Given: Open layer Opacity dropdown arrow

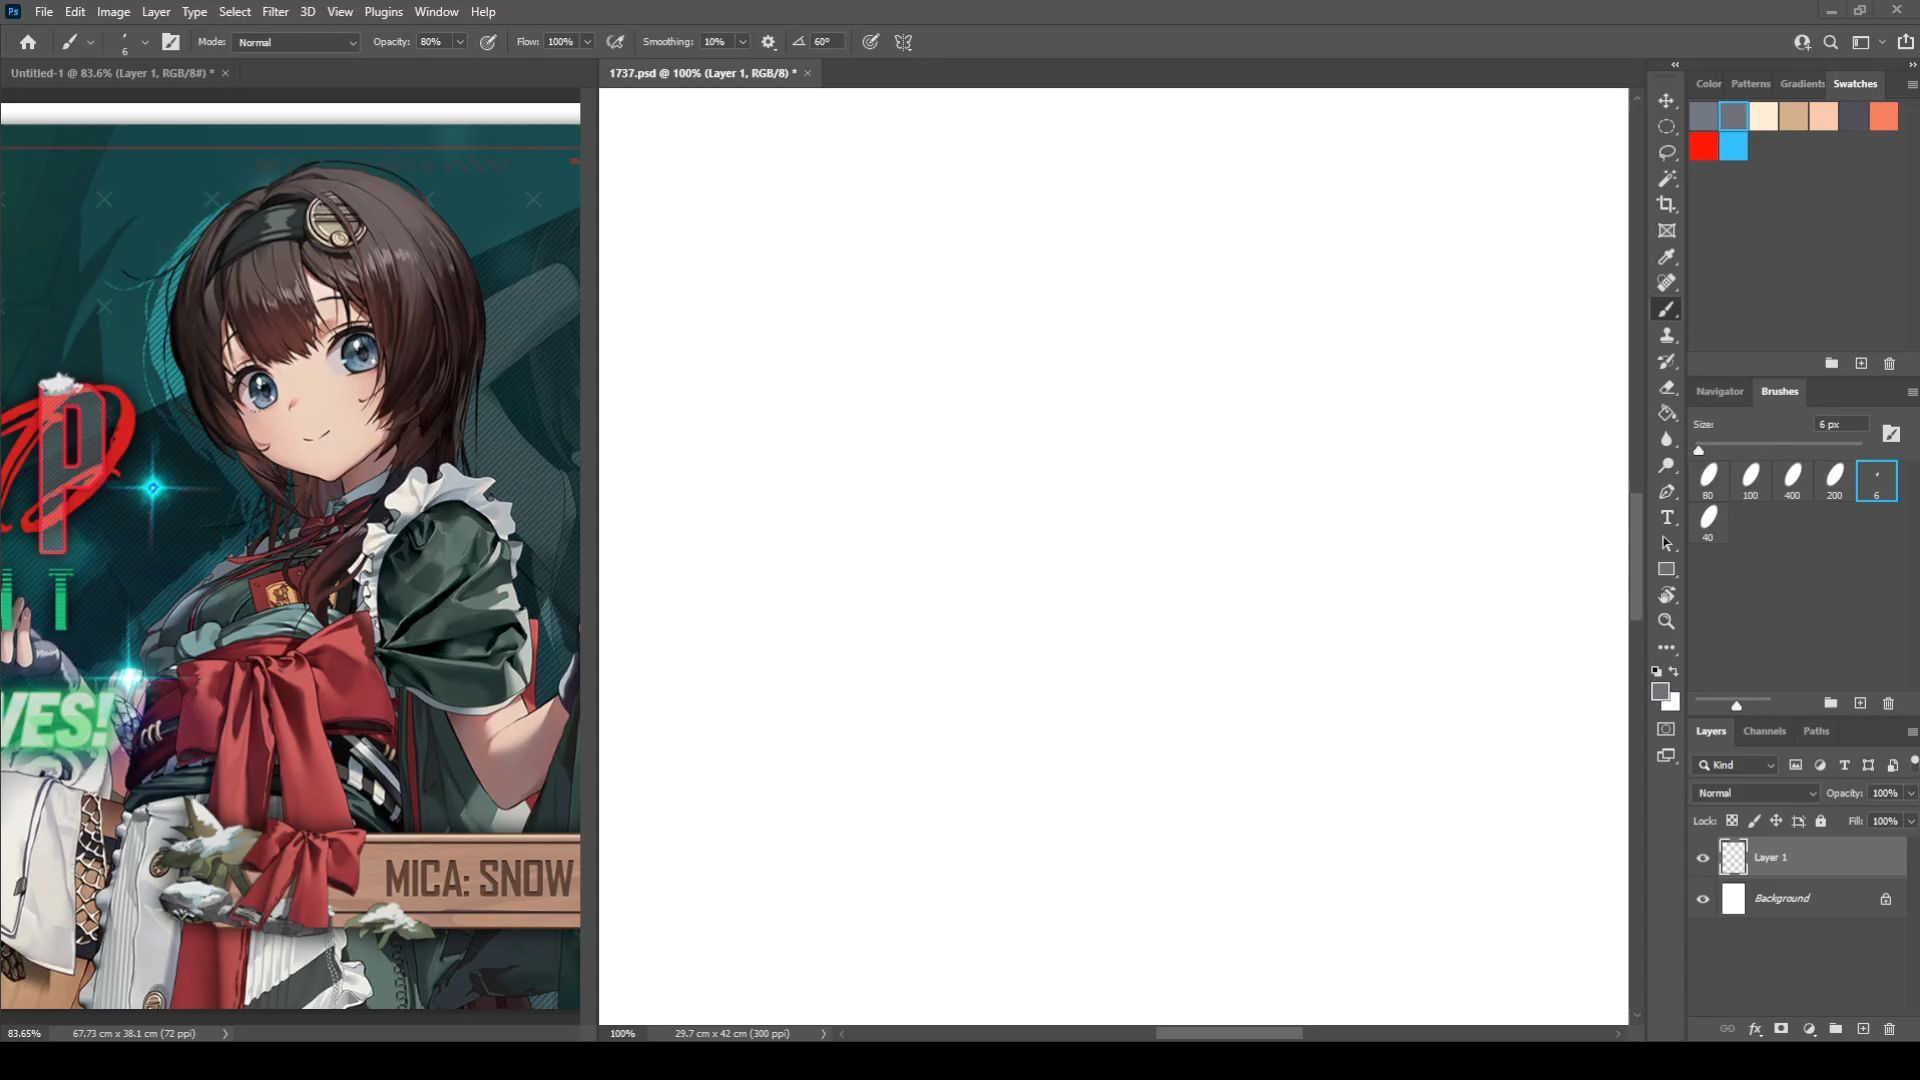Looking at the screenshot, I should click(x=1911, y=793).
